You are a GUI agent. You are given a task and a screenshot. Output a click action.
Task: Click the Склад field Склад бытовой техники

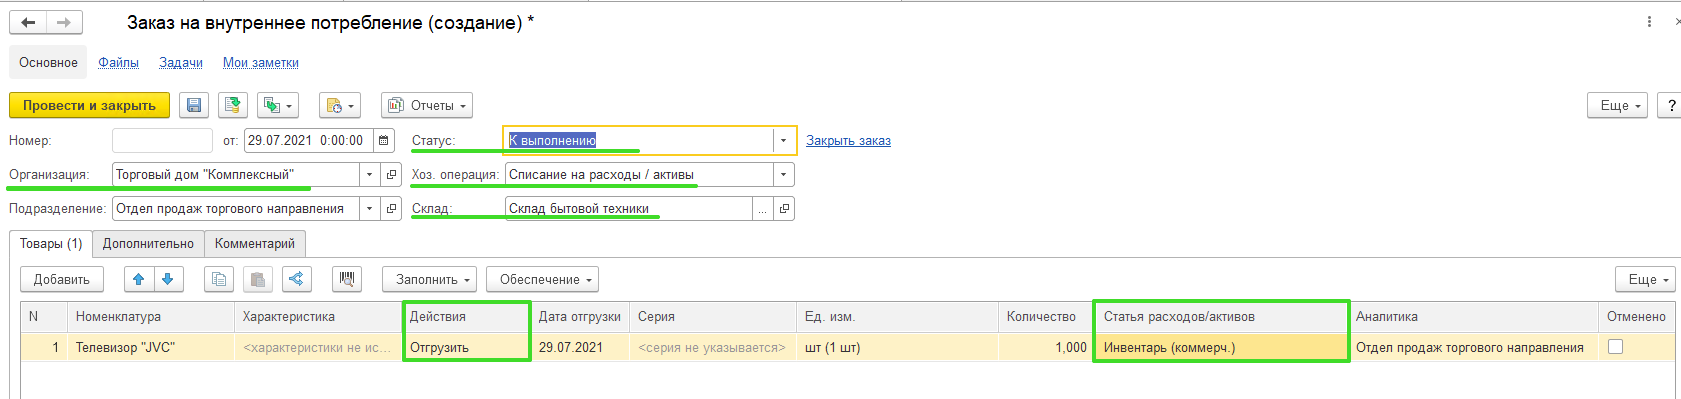[x=629, y=209]
